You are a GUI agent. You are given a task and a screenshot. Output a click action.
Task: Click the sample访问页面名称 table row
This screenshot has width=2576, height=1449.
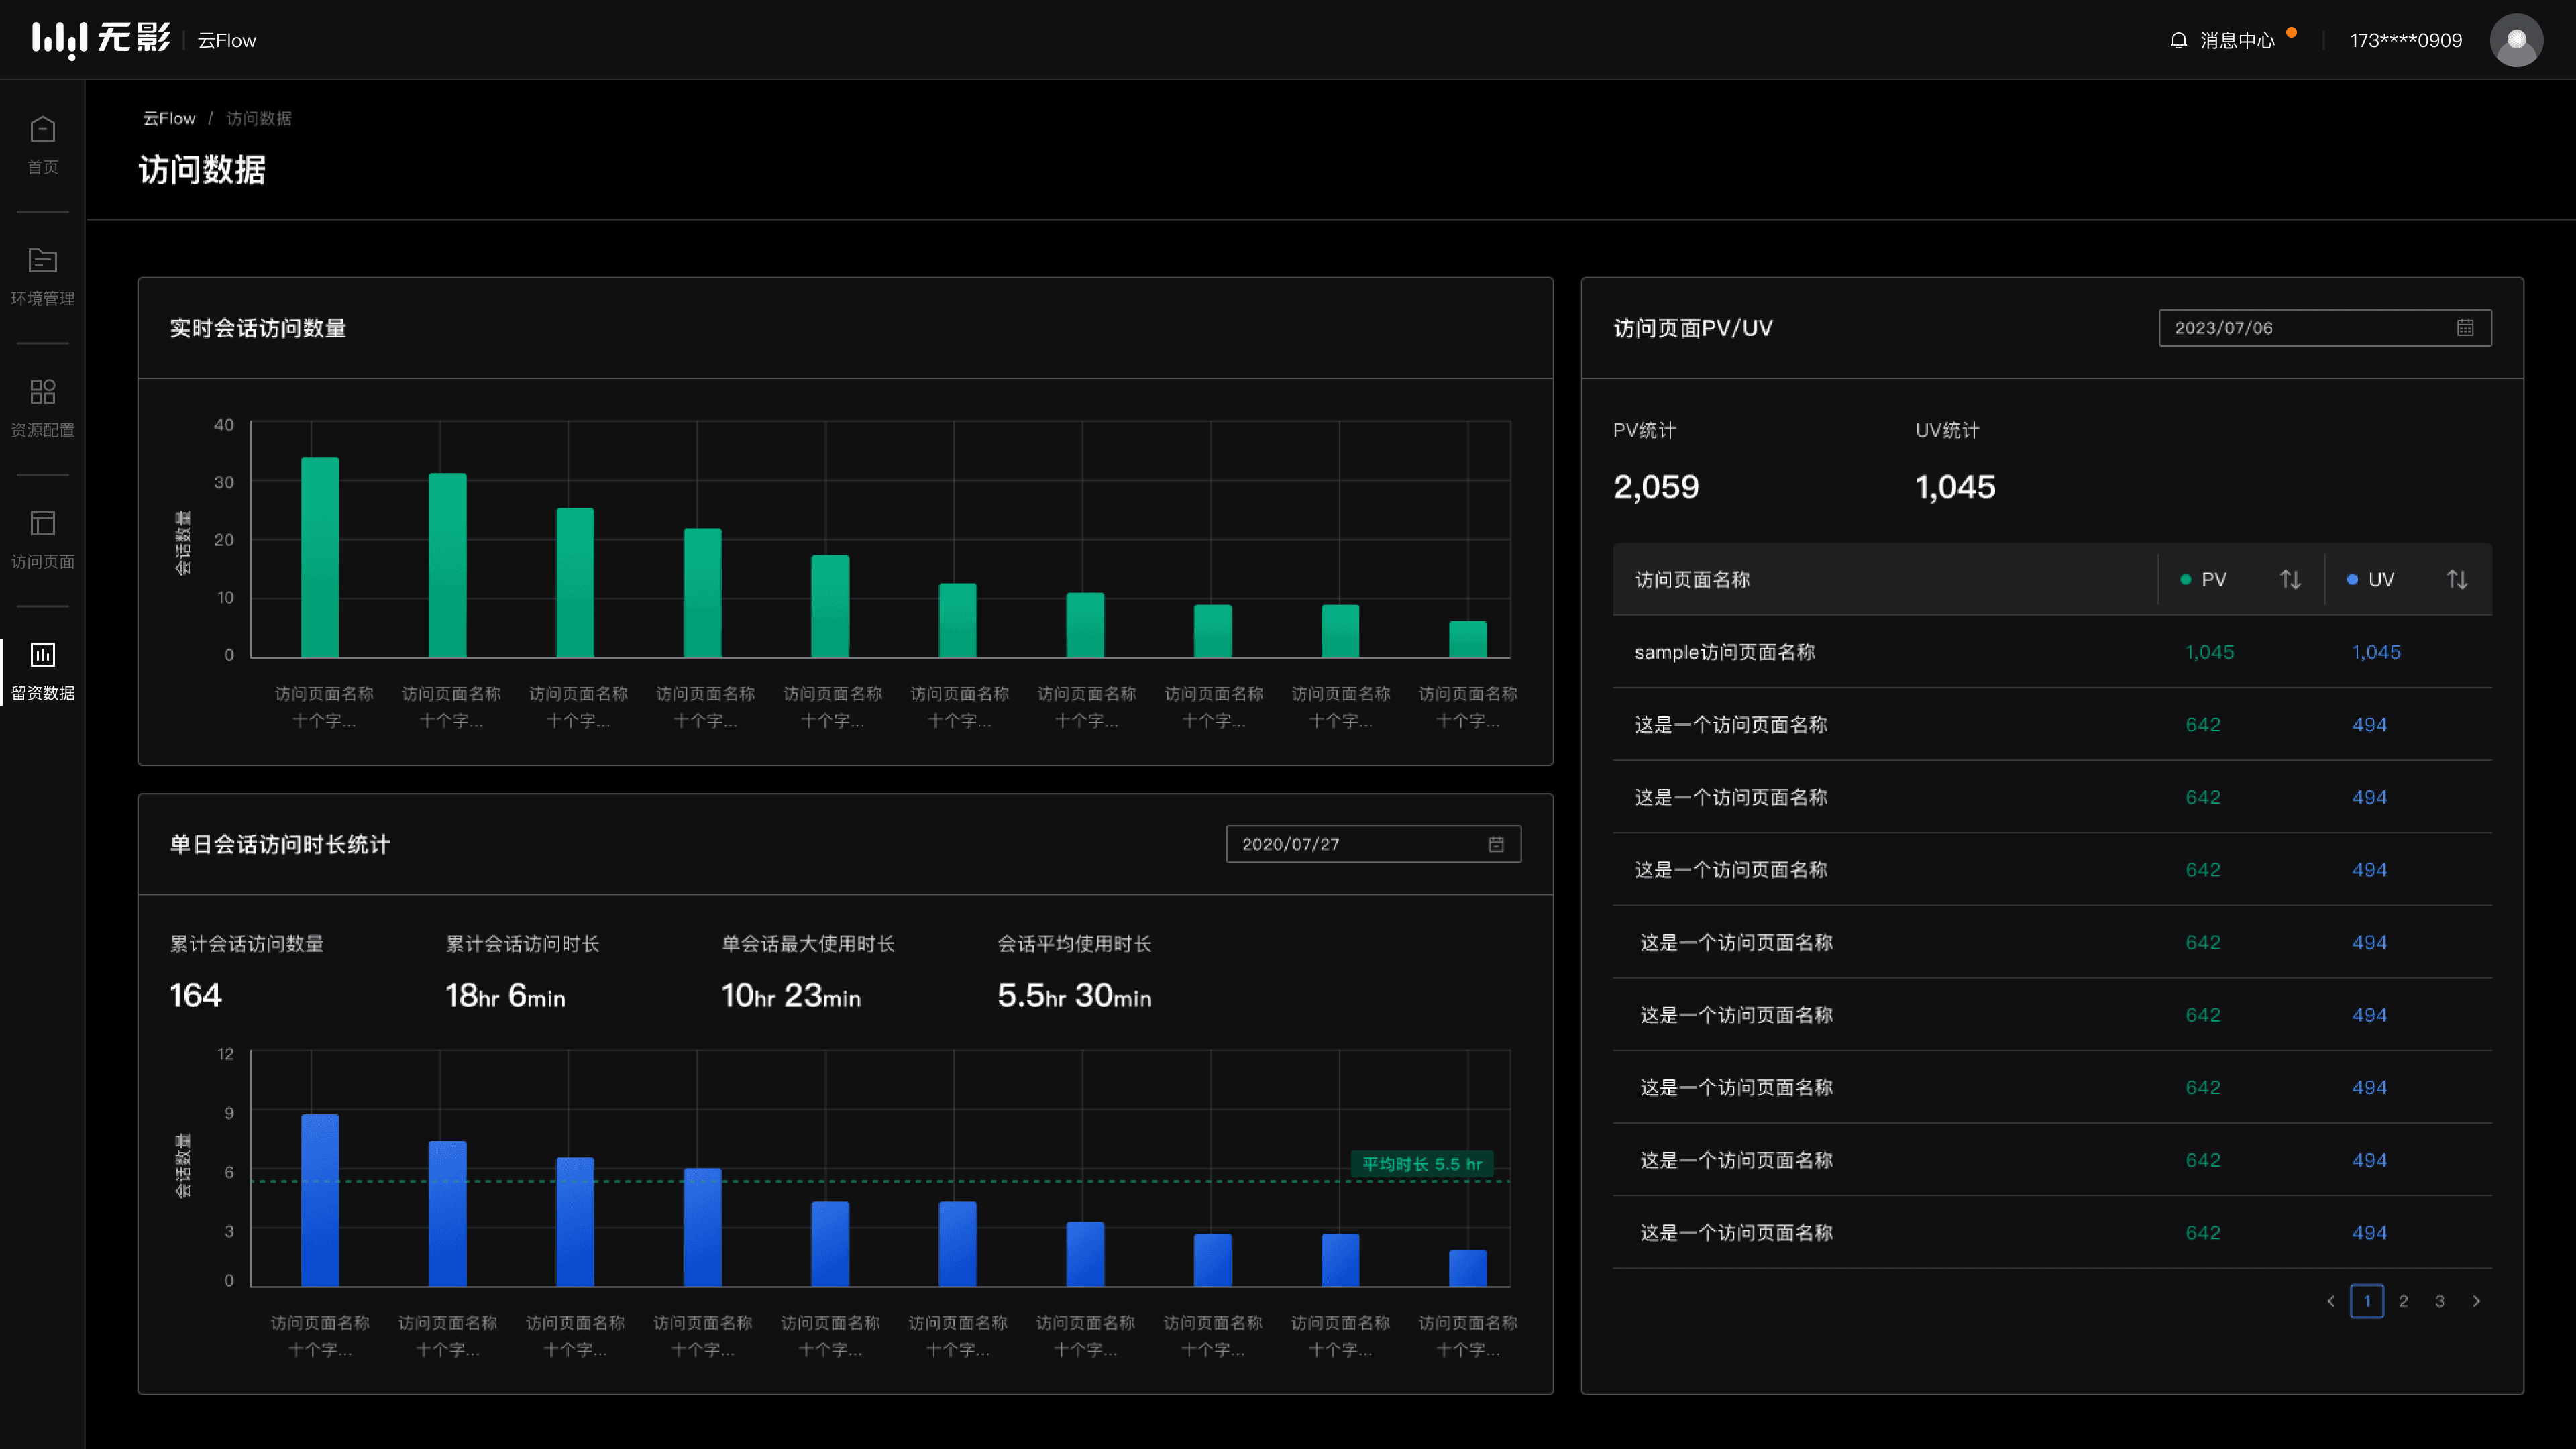click(x=2052, y=652)
